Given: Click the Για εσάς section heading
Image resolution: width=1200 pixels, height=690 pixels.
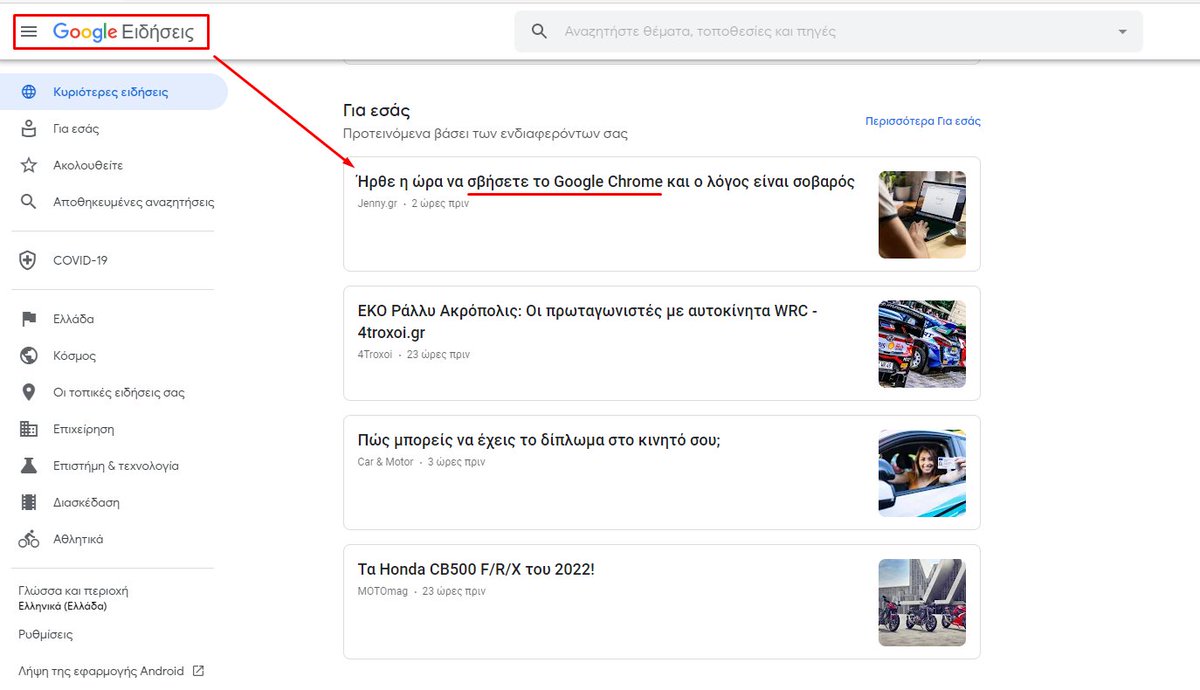Looking at the screenshot, I should (x=376, y=111).
